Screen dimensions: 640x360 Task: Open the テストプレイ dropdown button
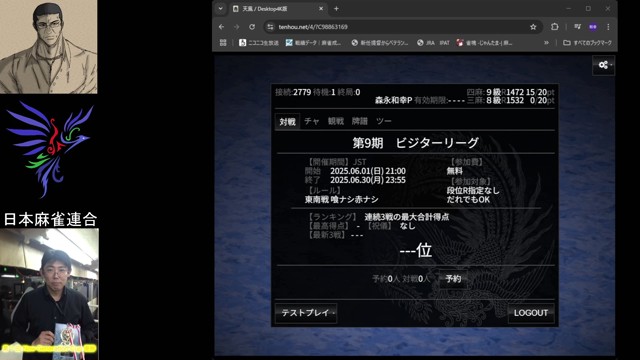point(306,313)
